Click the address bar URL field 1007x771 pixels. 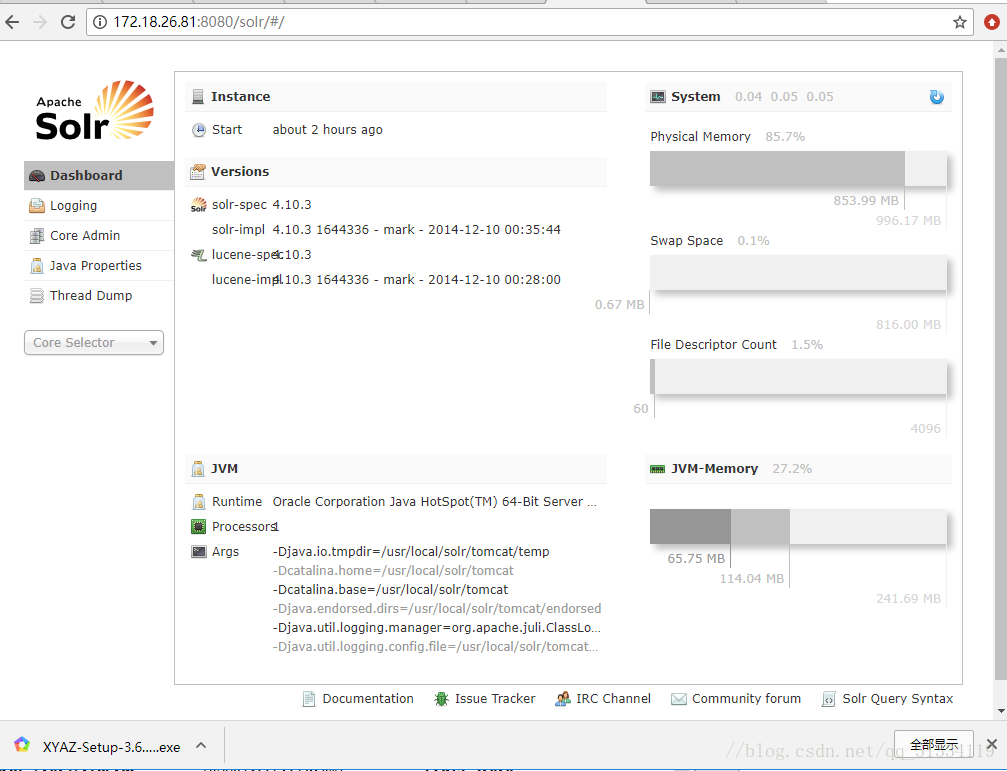tap(530, 22)
